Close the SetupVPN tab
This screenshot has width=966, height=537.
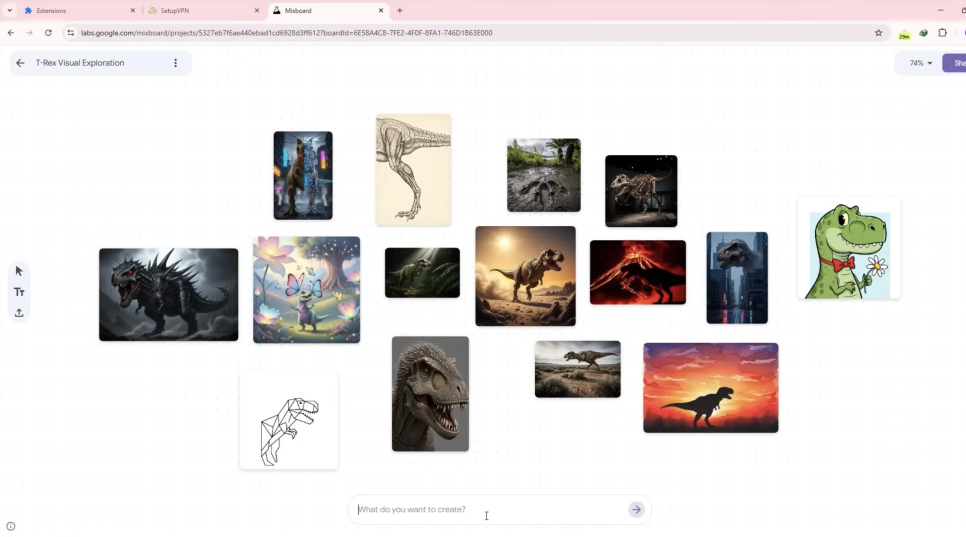(257, 10)
